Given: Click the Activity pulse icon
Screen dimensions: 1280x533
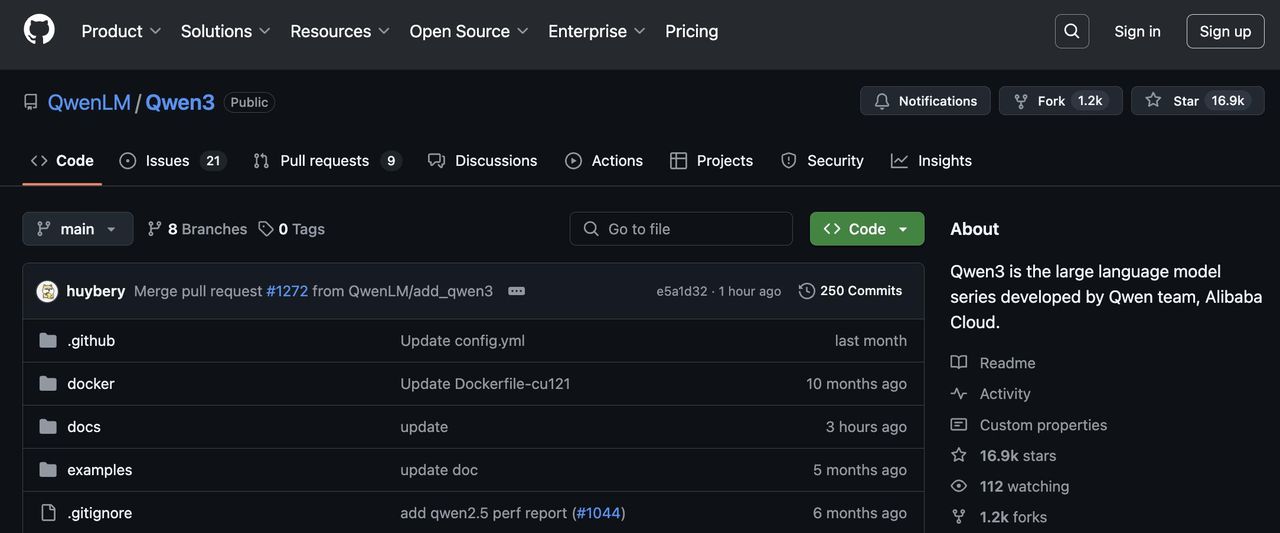Looking at the screenshot, I should coord(959,394).
